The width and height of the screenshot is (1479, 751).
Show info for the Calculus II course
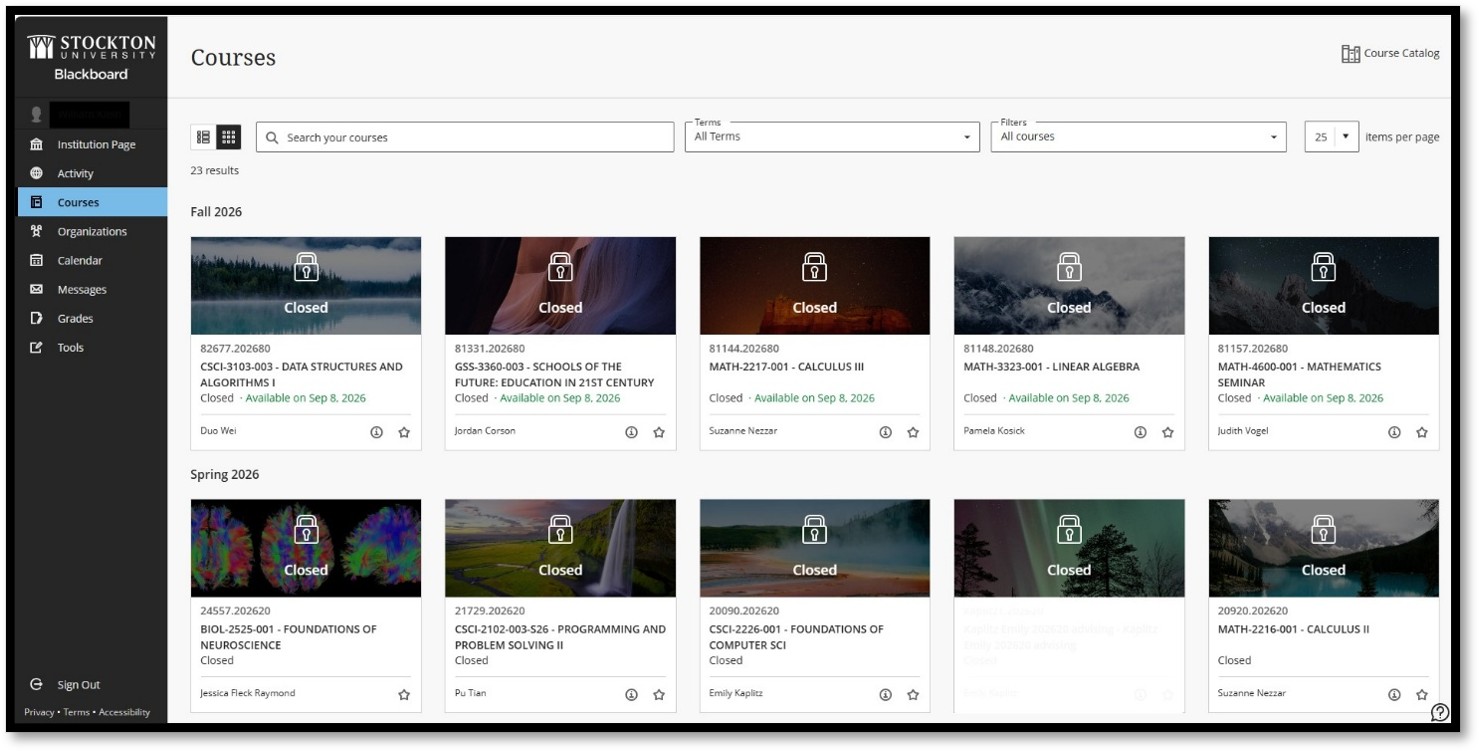tap(1395, 695)
